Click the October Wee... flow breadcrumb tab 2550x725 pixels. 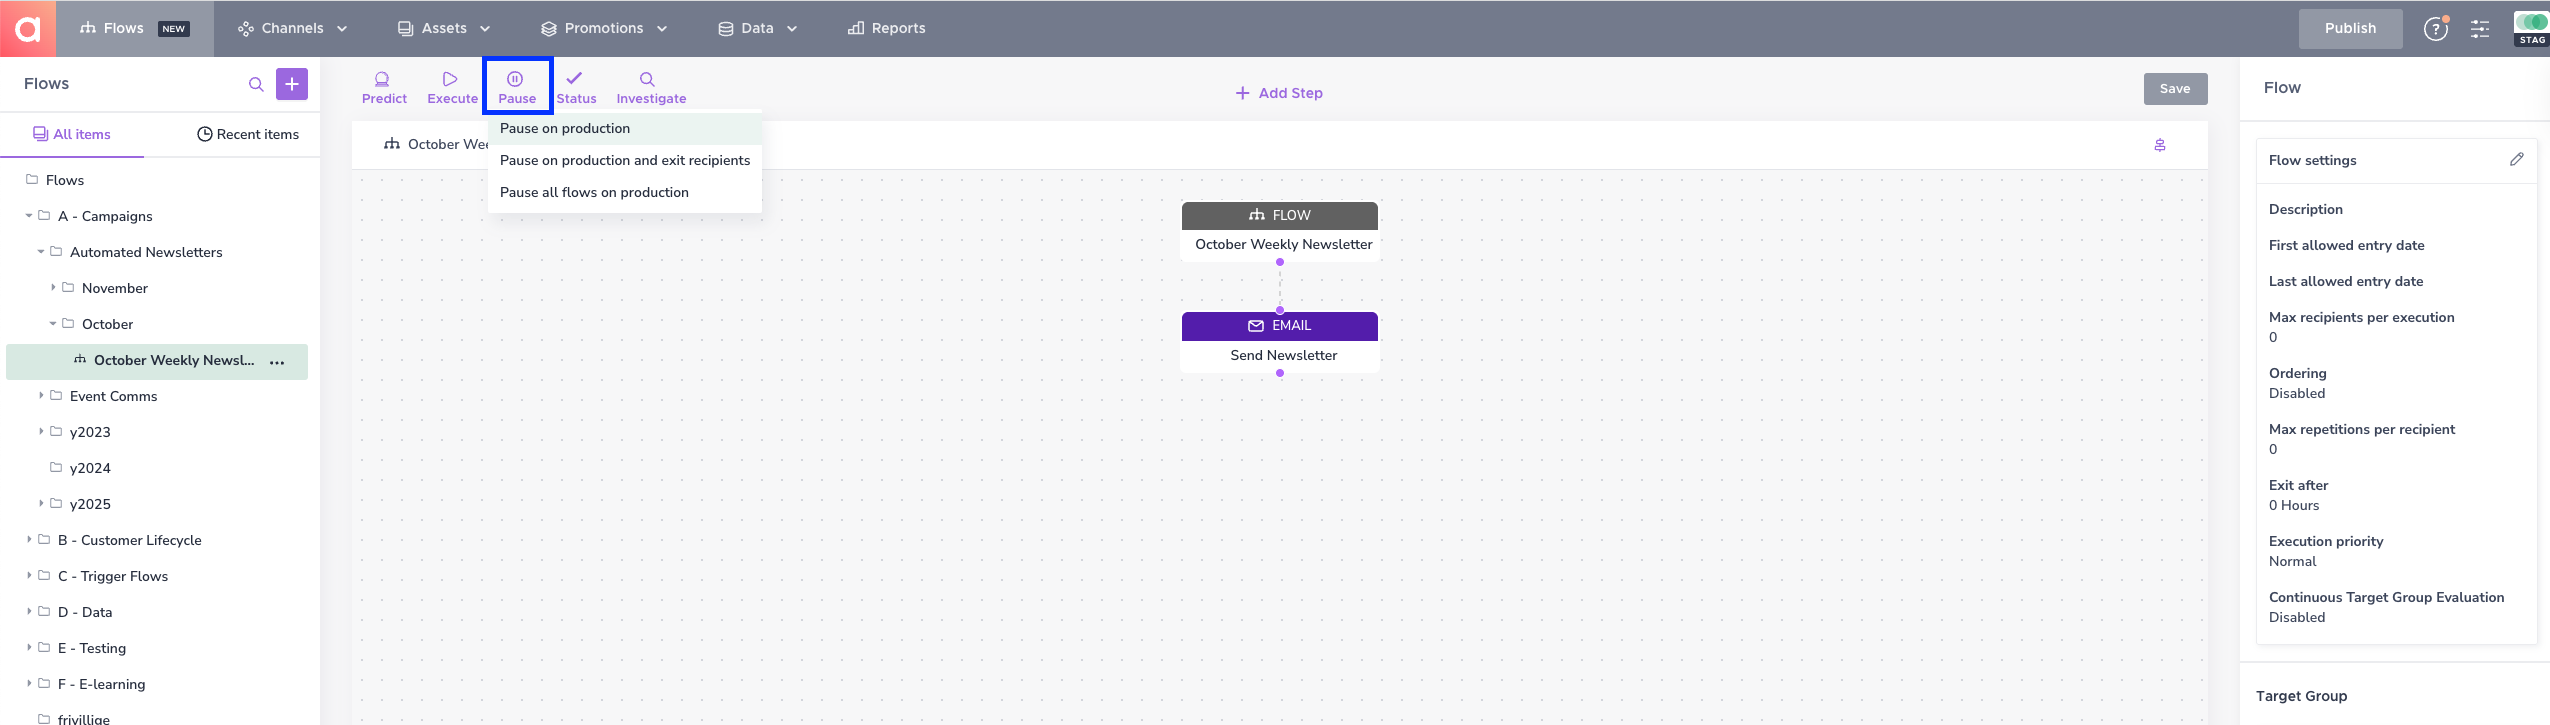[x=436, y=145]
